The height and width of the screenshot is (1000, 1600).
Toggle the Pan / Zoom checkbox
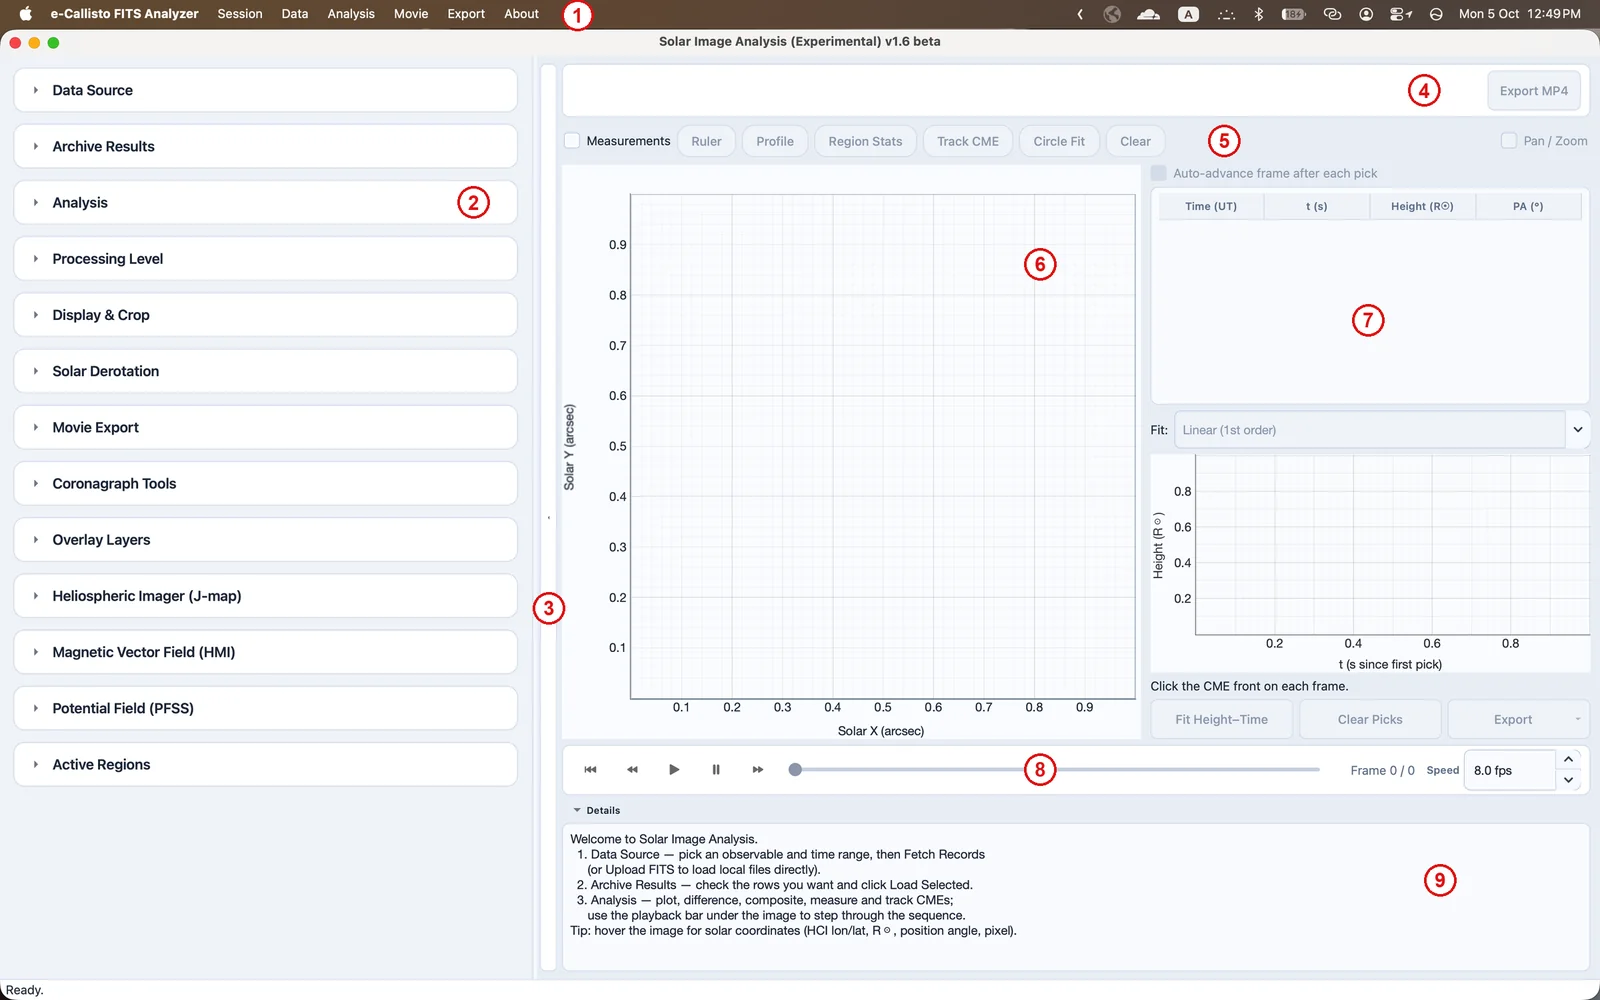1509,141
